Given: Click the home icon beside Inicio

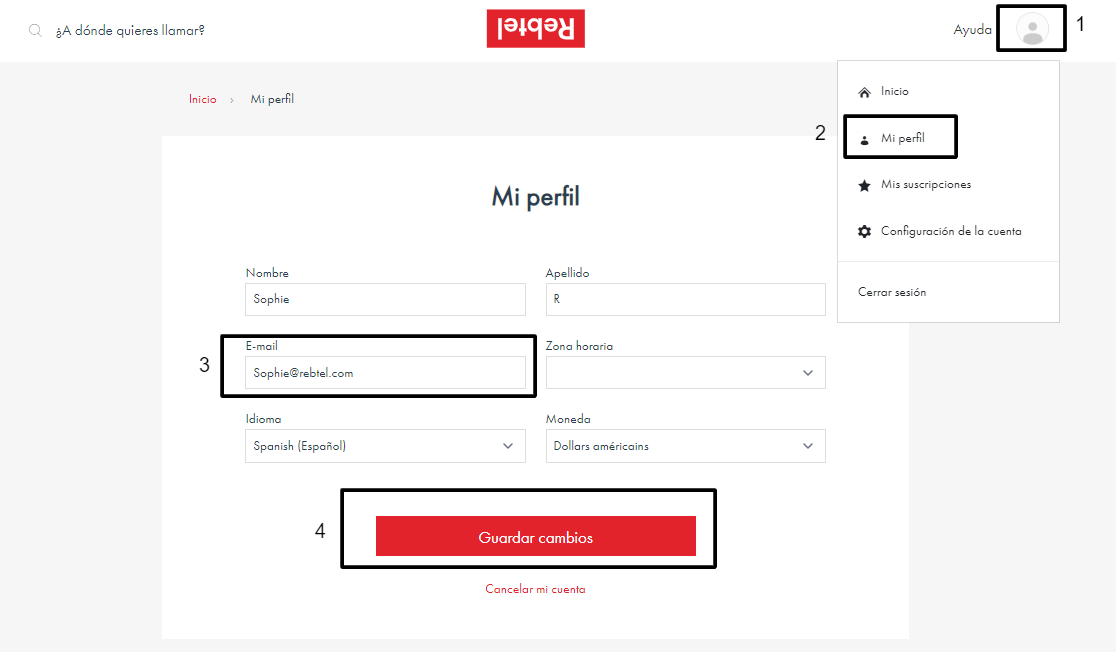Looking at the screenshot, I should point(865,92).
